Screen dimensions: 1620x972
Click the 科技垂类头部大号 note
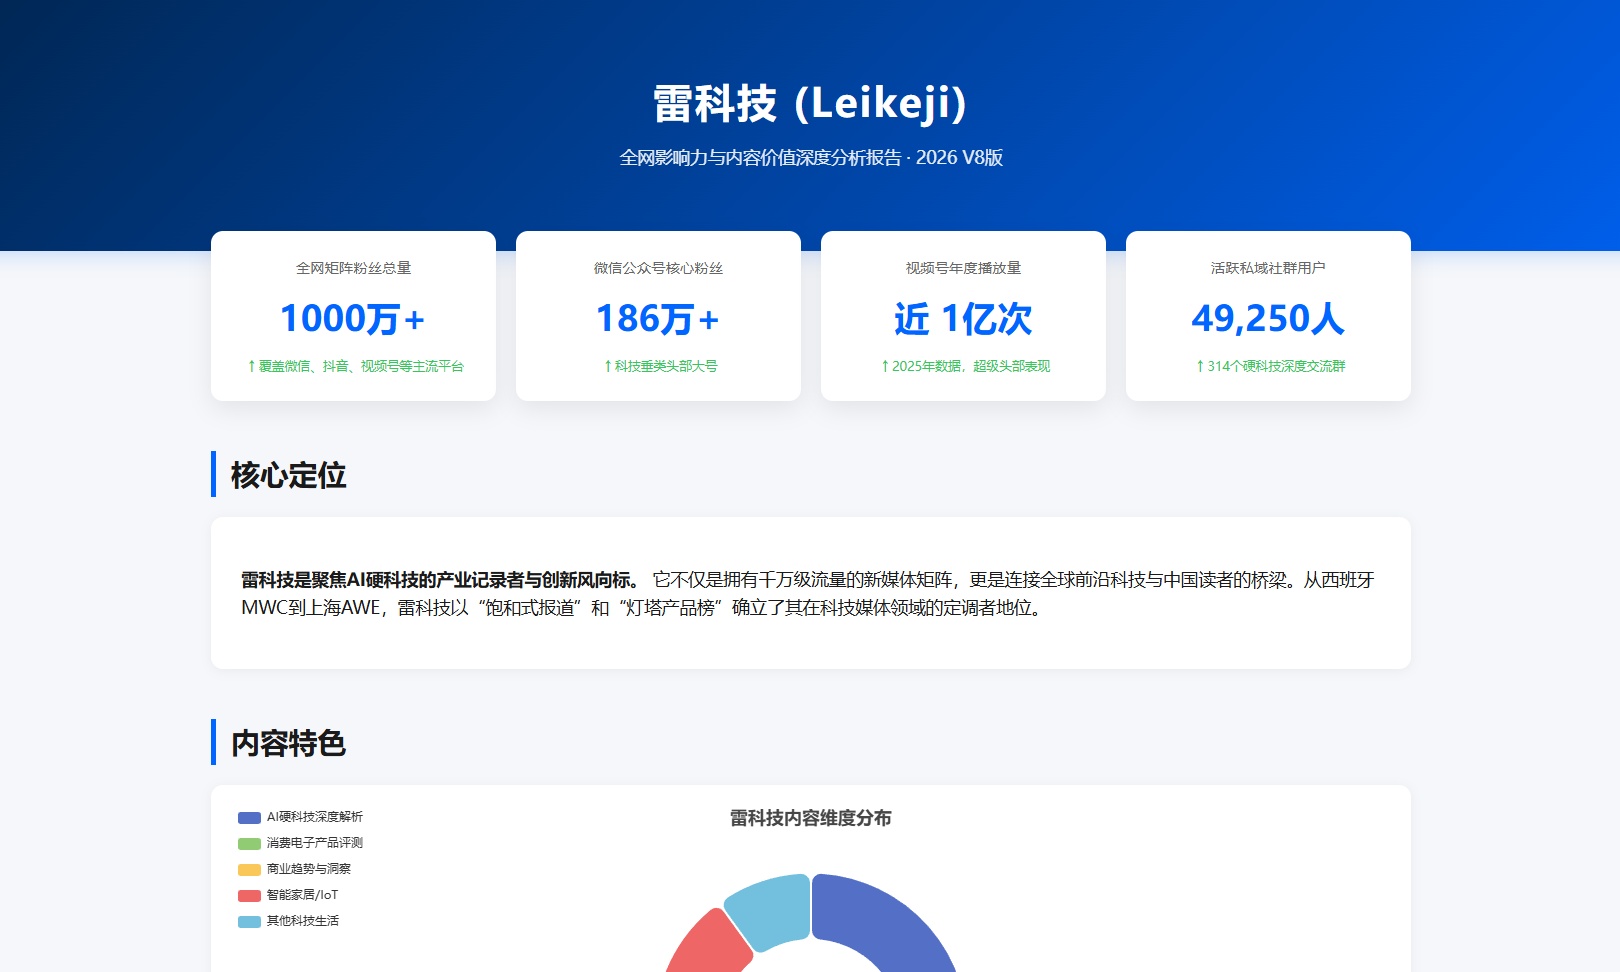(660, 366)
